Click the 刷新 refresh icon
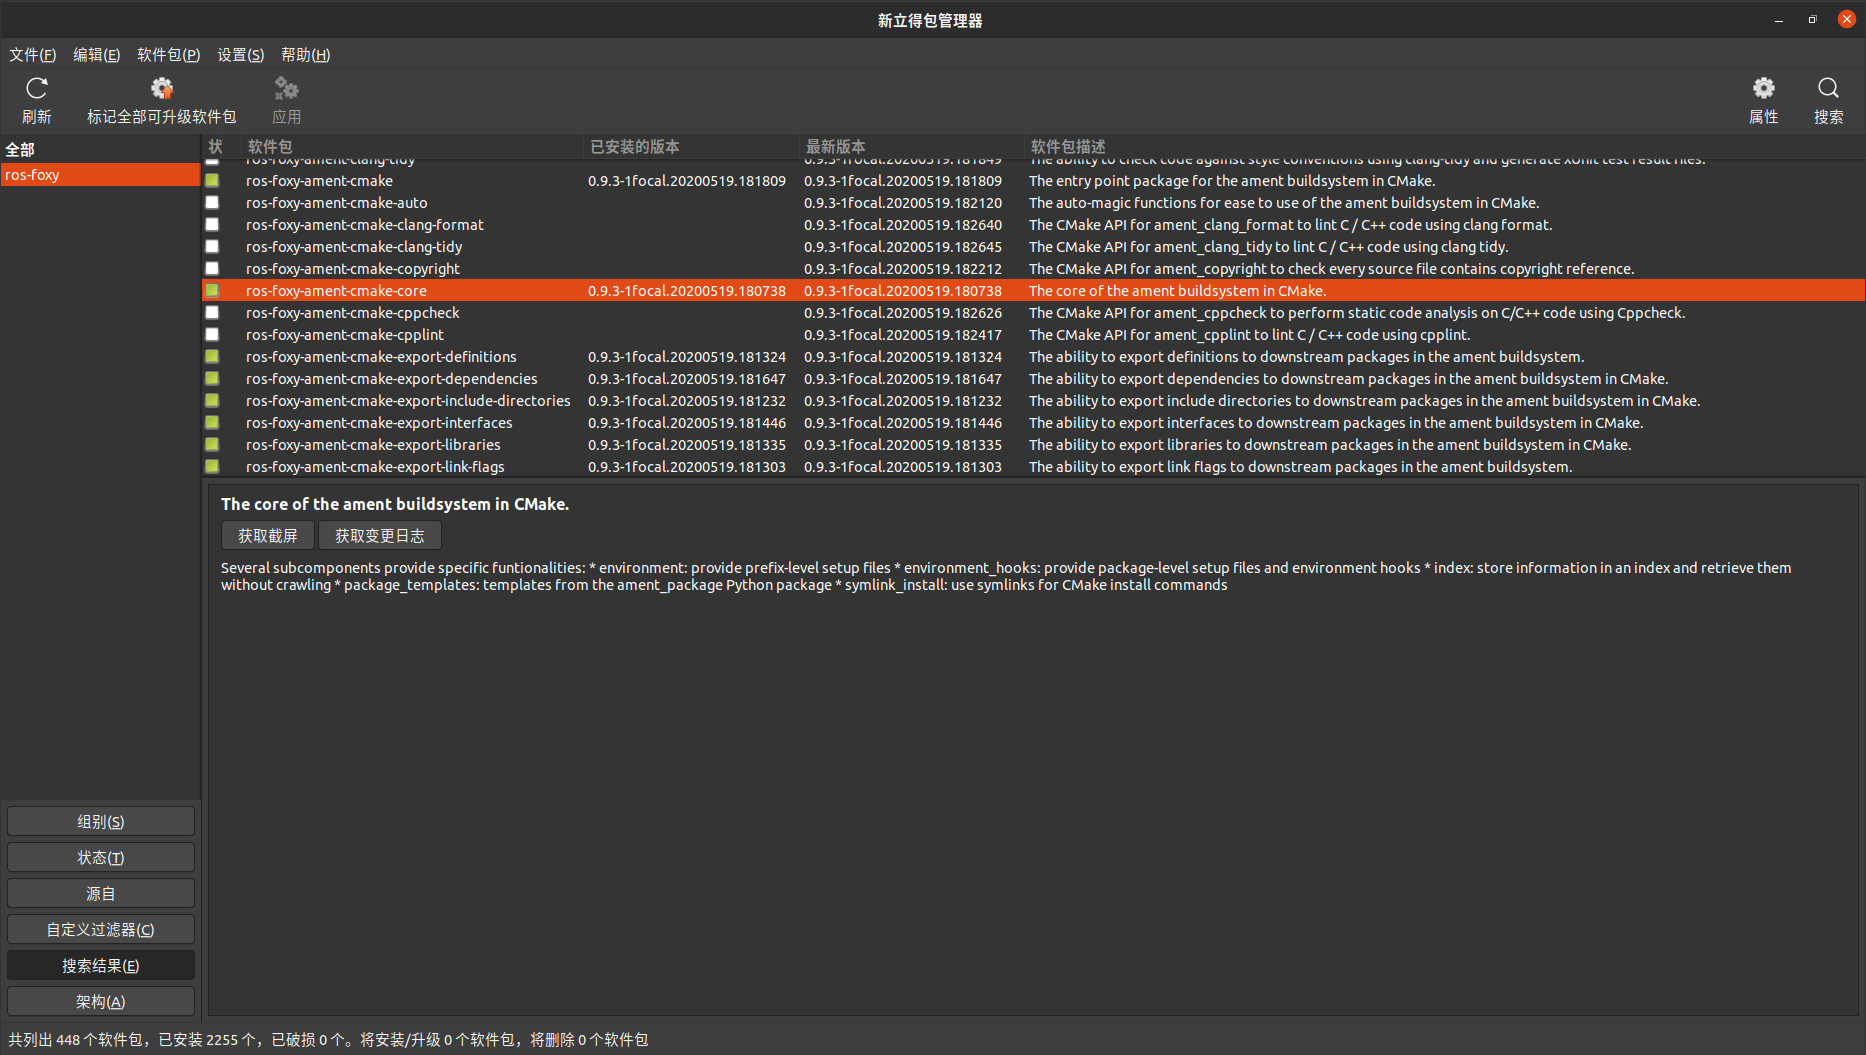This screenshot has width=1866, height=1055. pyautogui.click(x=36, y=99)
